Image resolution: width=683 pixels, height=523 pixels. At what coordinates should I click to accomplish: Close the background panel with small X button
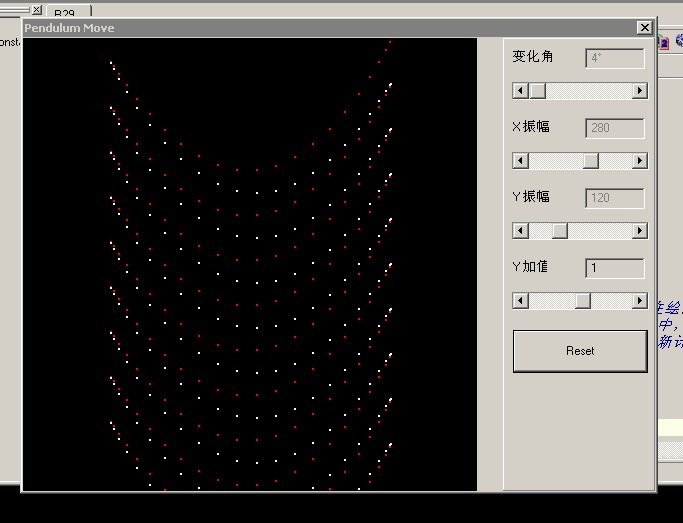pyautogui.click(x=37, y=9)
